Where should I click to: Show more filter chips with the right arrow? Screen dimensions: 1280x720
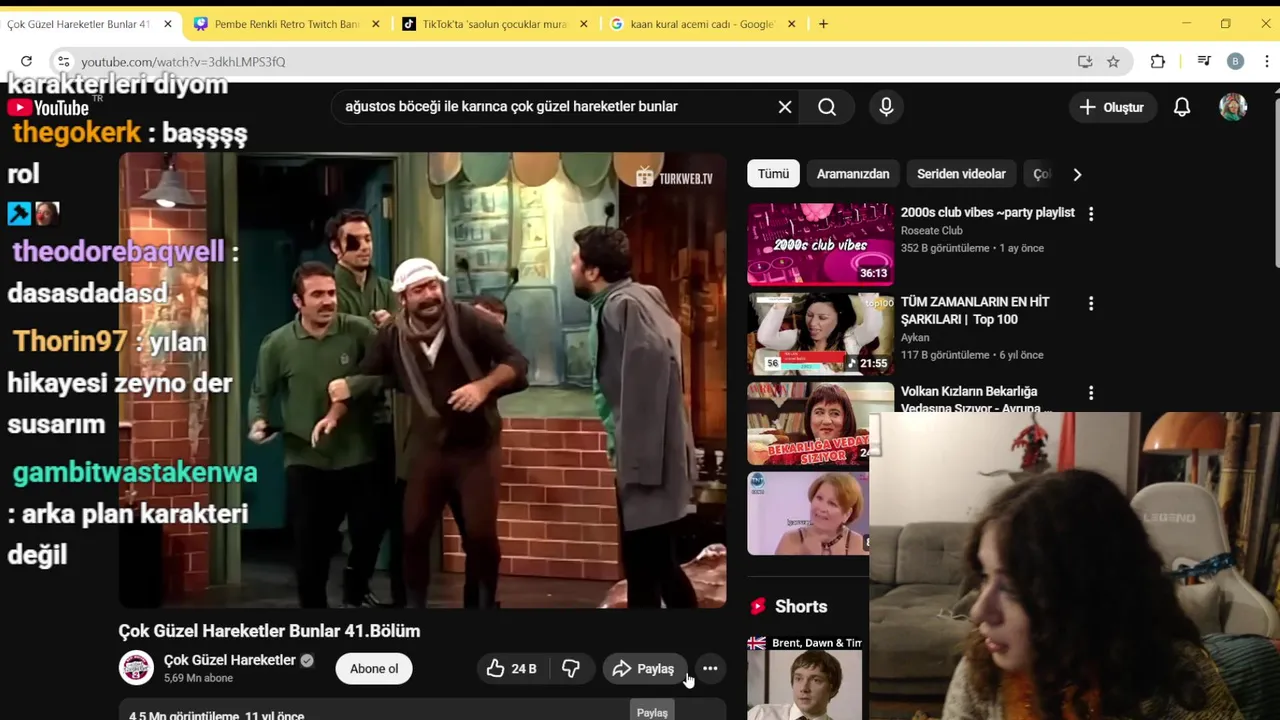point(1077,174)
